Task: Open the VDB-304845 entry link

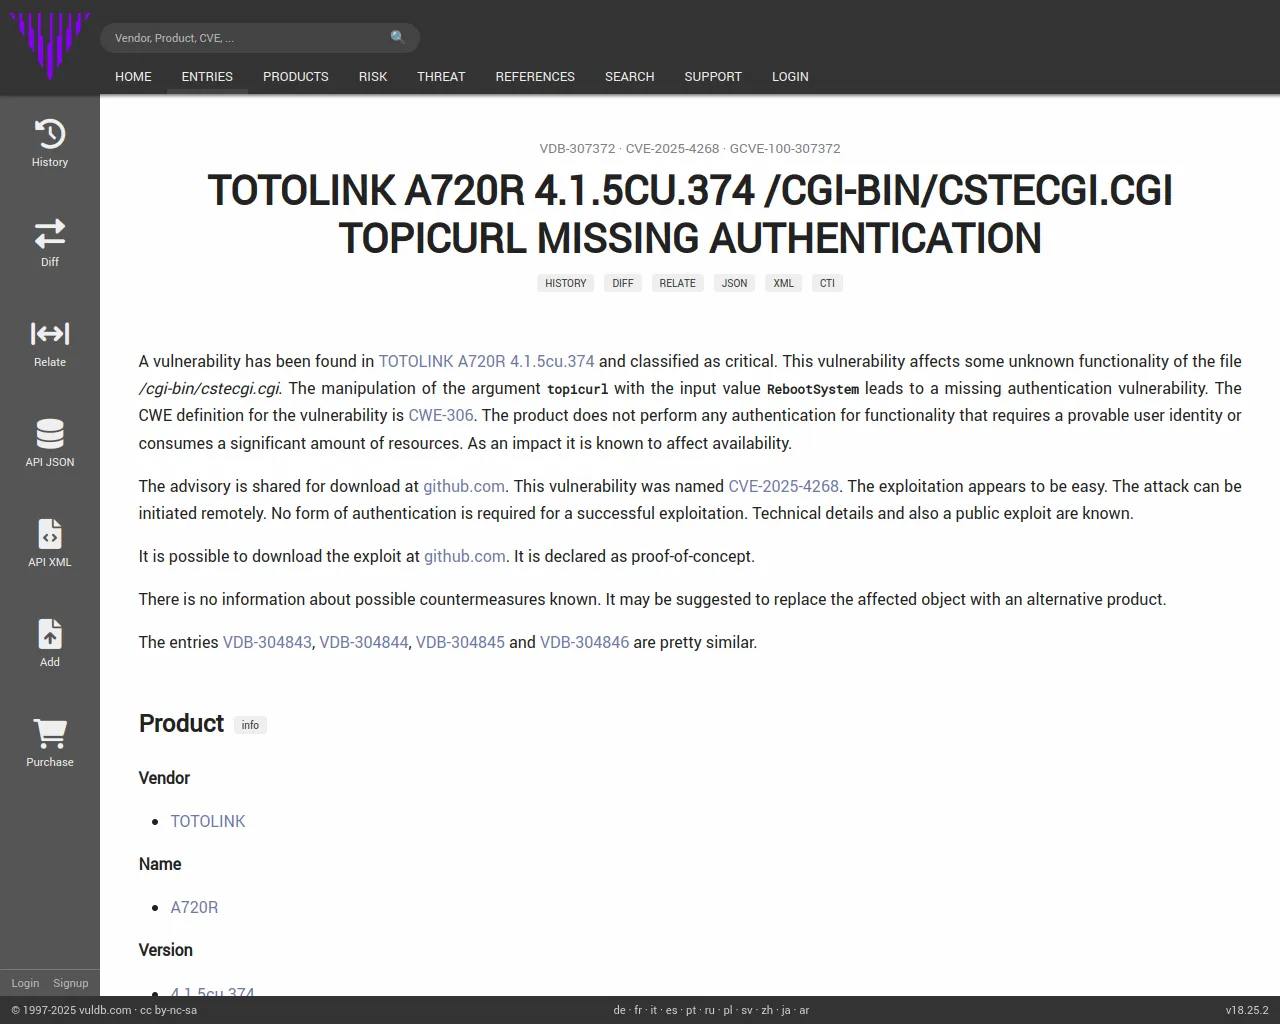Action: (460, 642)
